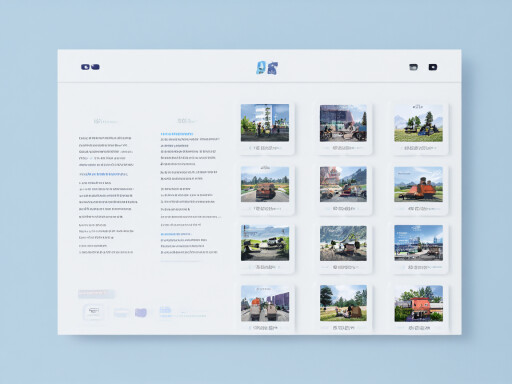512x384 pixels.
Task: Open the blue link heading the second text column
Action: point(177,134)
